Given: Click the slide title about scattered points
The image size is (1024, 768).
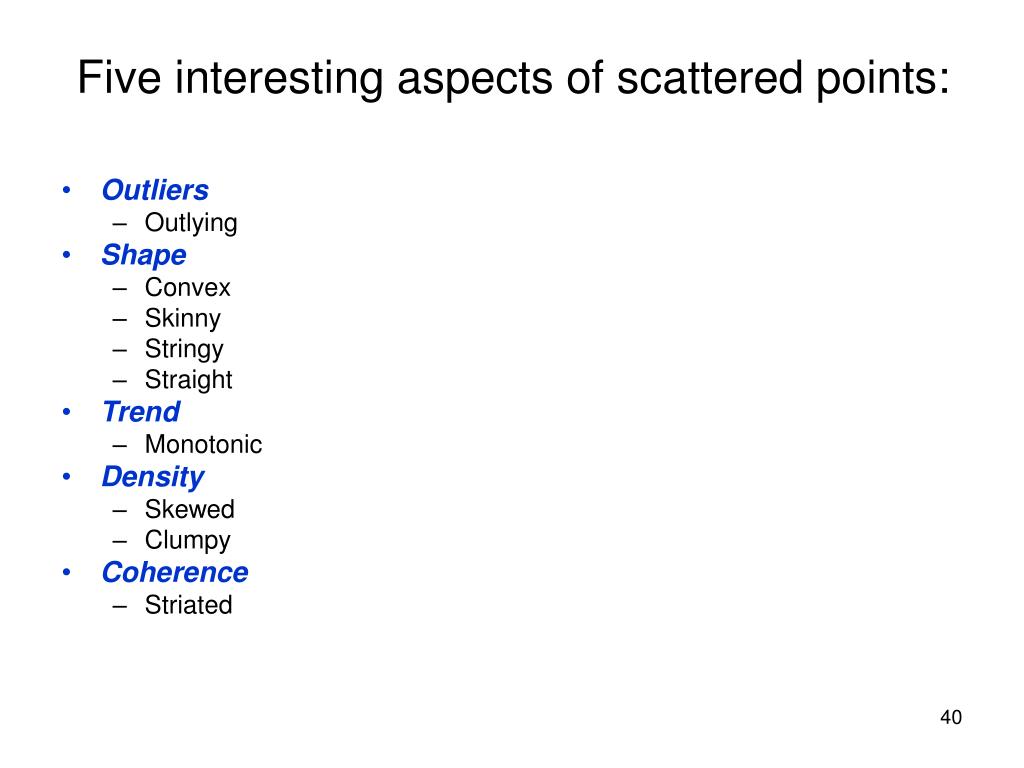Looking at the screenshot, I should (x=513, y=80).
